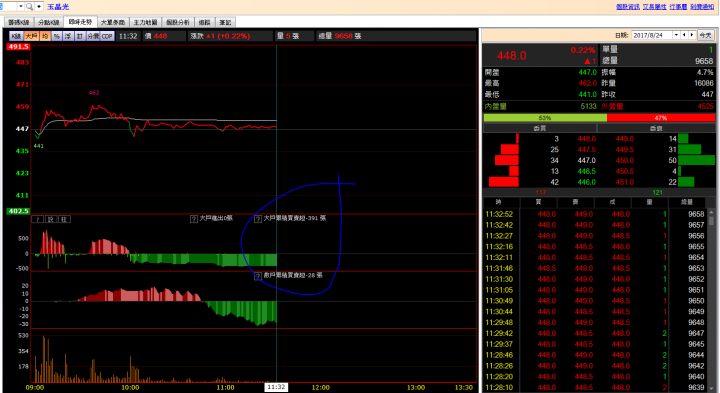This screenshot has height=393, width=720.
Task: Switch to the 即時走勢 tab
Action: (80, 22)
